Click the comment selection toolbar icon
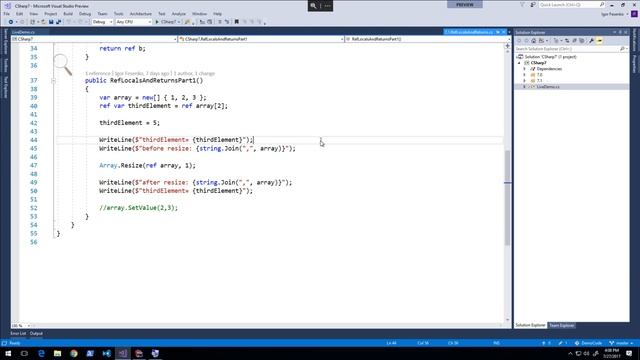This screenshot has height=360, width=640. [x=220, y=22]
